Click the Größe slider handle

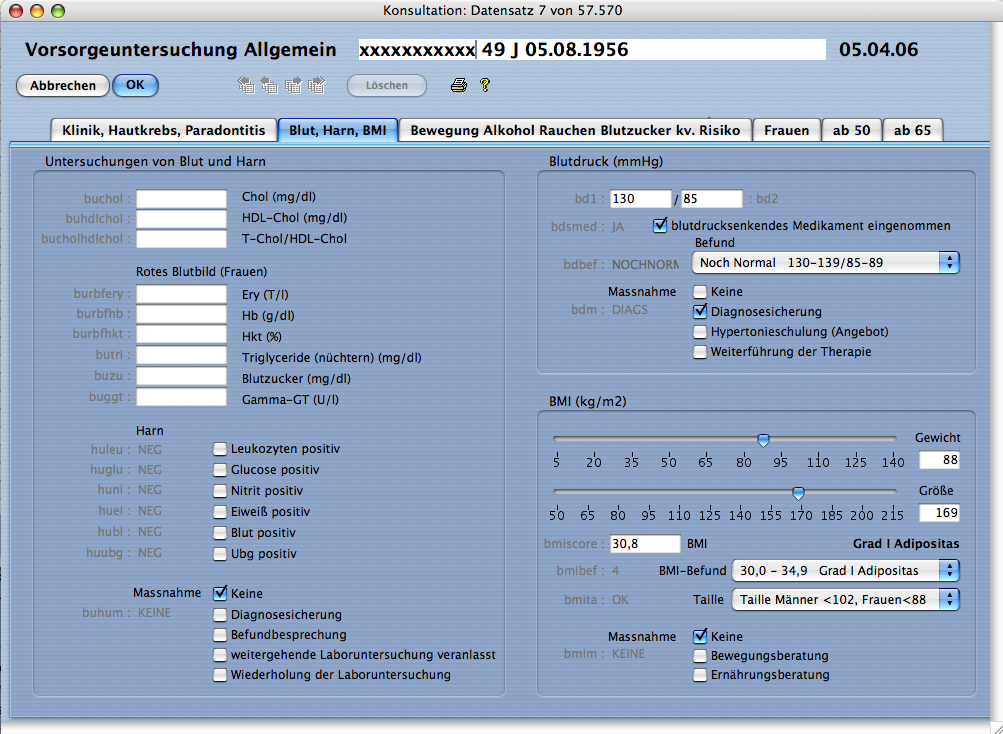click(x=798, y=493)
